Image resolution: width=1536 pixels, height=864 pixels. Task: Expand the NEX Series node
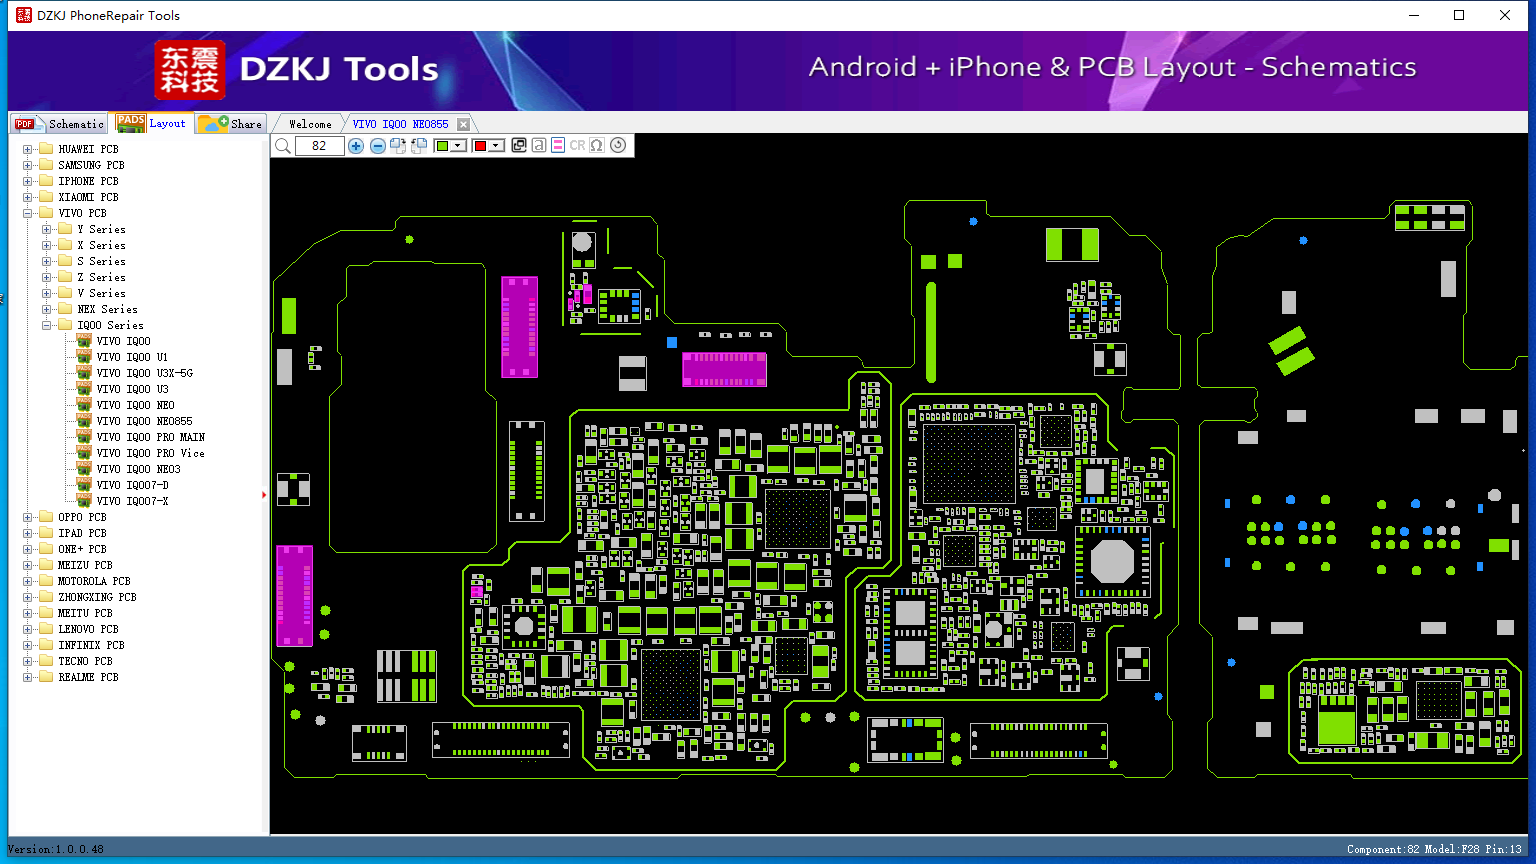click(x=46, y=309)
